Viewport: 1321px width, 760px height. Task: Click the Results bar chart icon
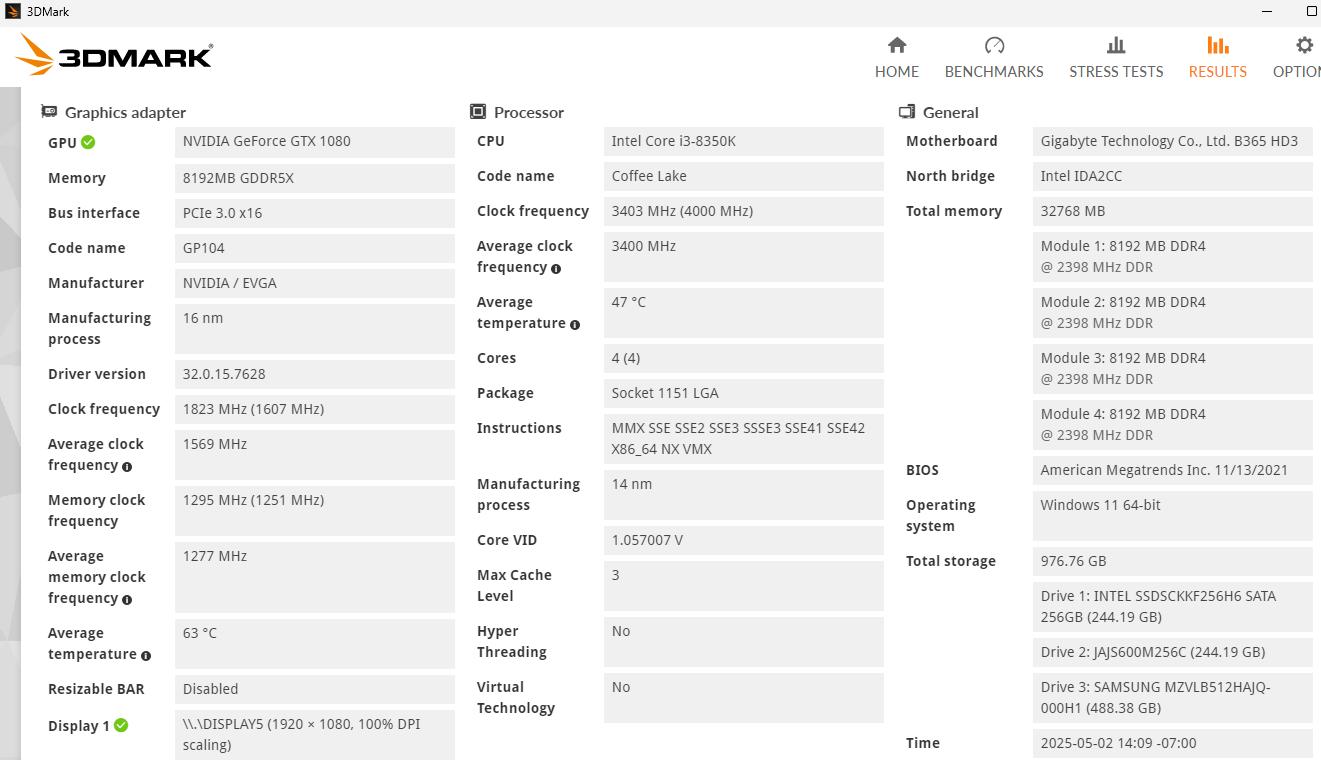pyautogui.click(x=1217, y=45)
